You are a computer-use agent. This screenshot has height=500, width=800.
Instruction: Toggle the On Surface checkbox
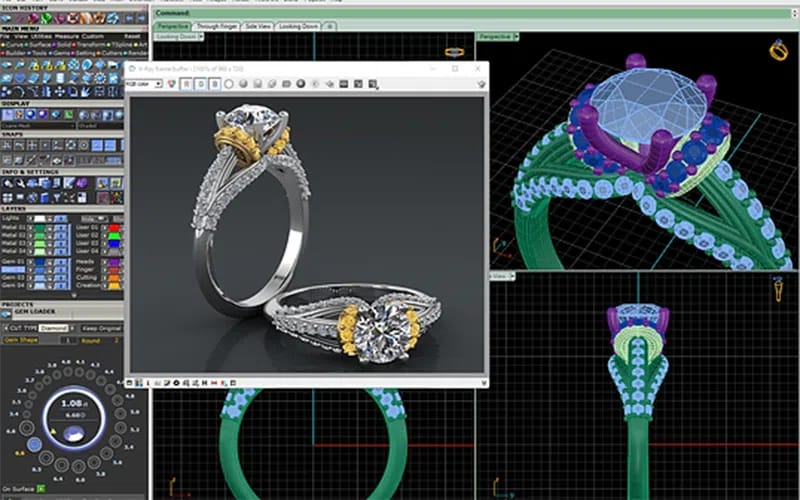coord(42,489)
